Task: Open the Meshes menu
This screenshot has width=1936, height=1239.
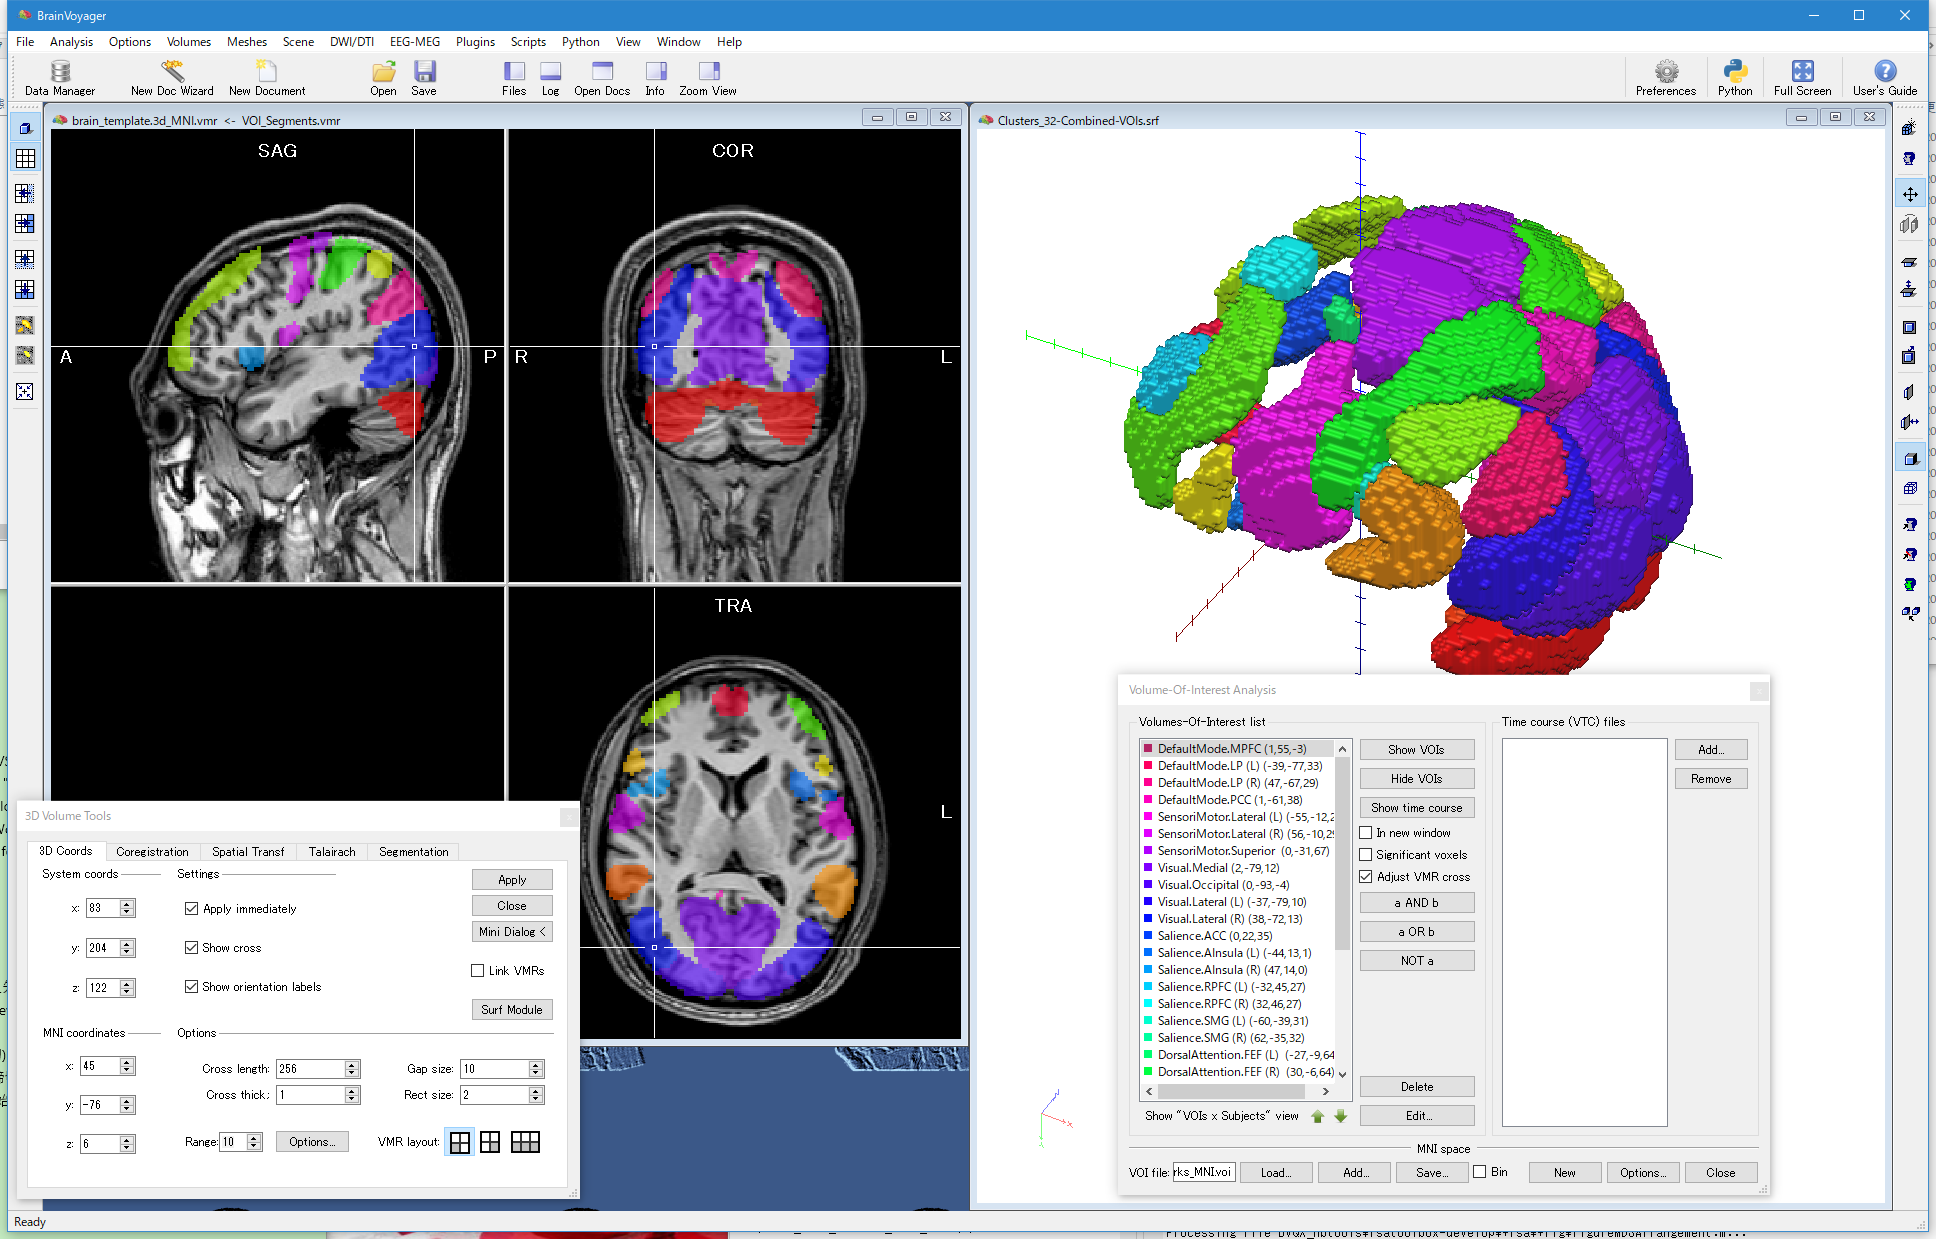Action: click(x=247, y=42)
